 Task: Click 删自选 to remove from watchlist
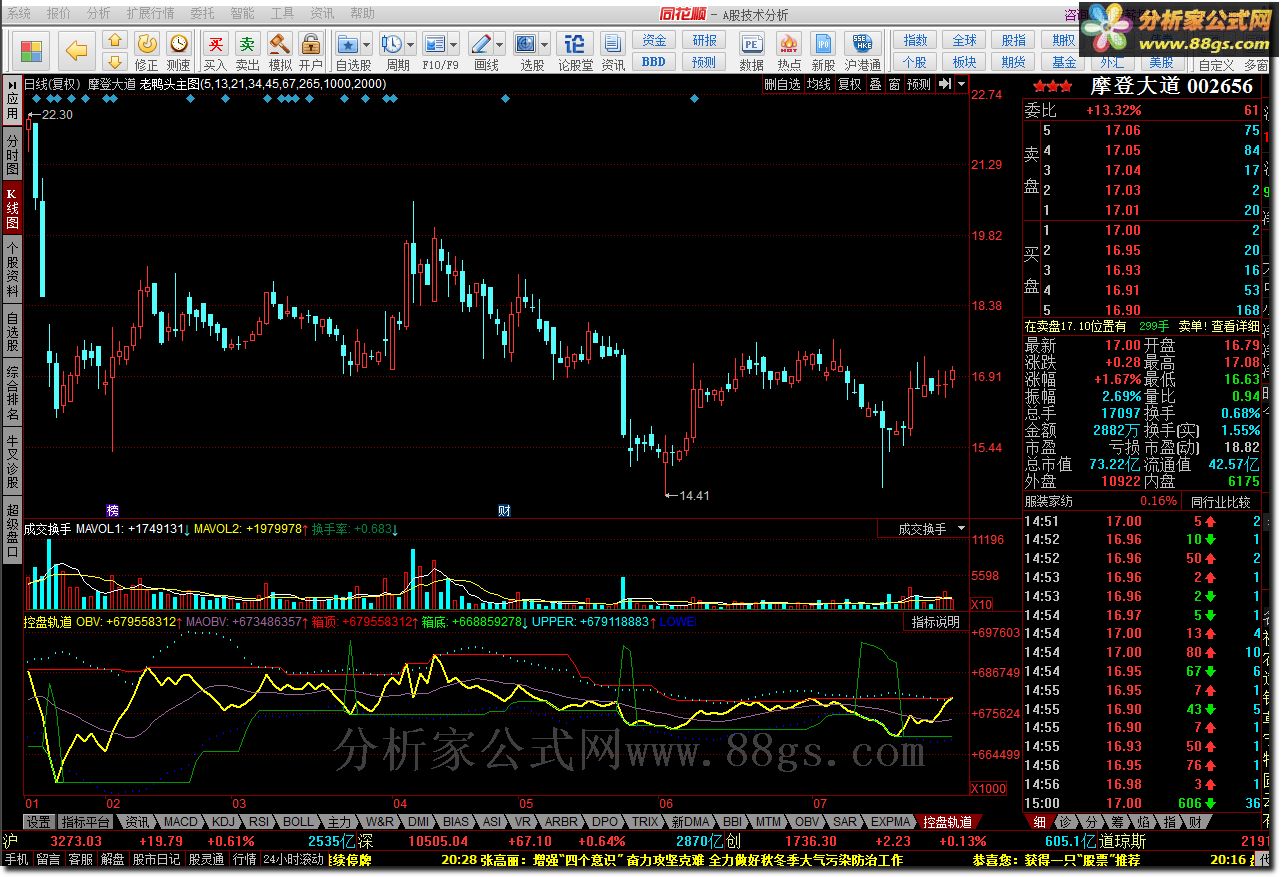point(782,84)
